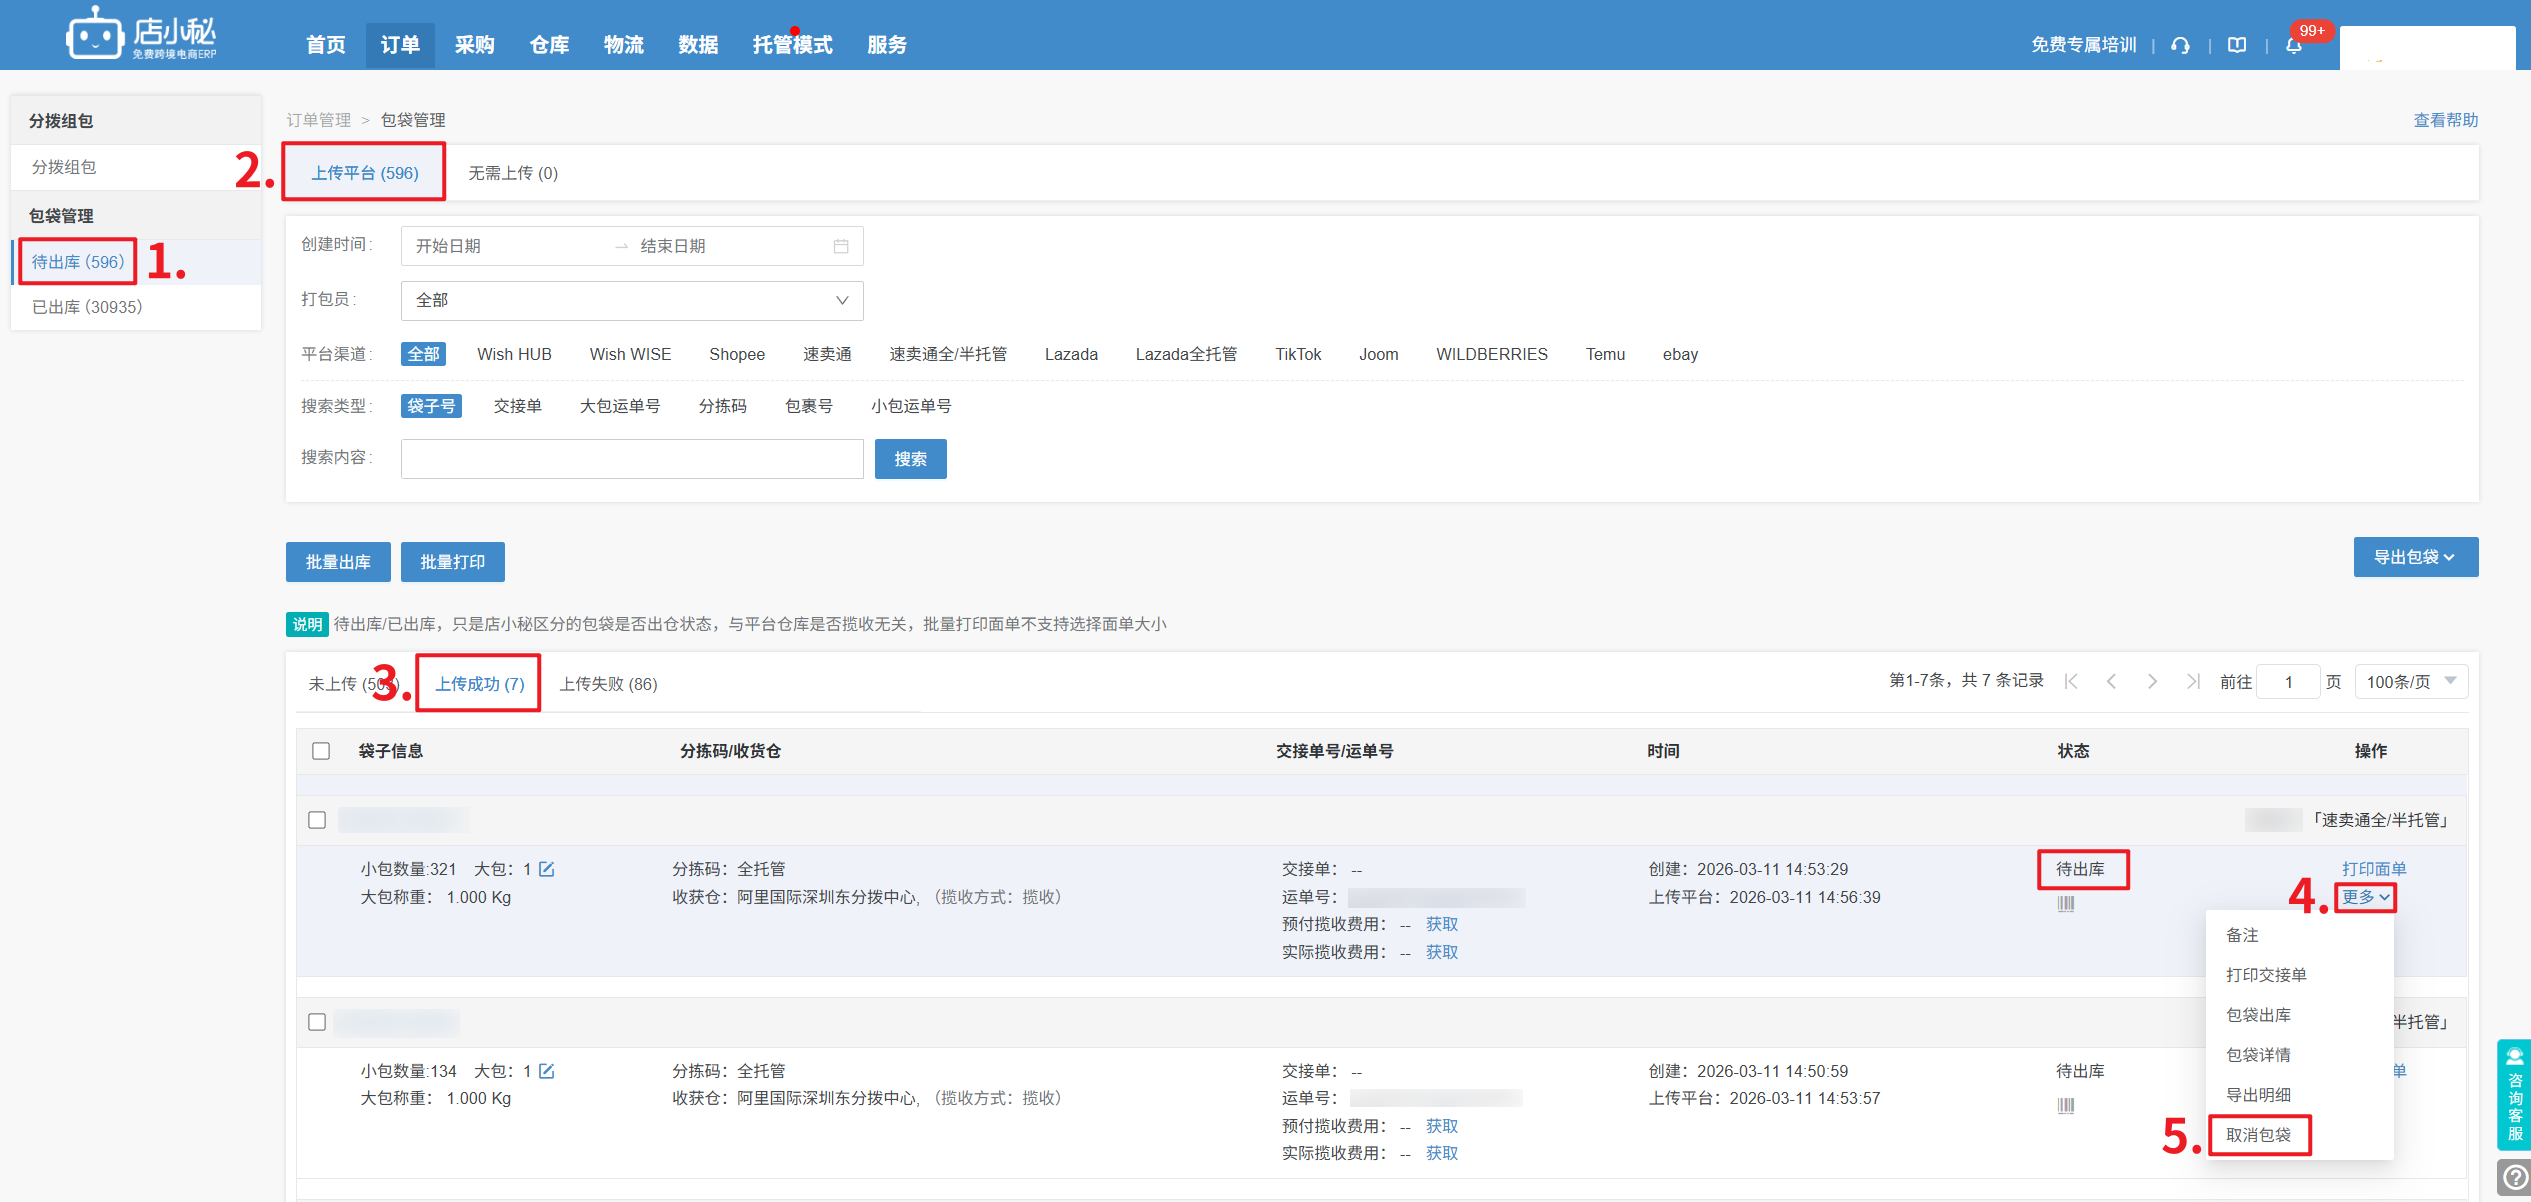This screenshot has width=2531, height=1202.
Task: Check the second package row checkbox
Action: pyautogui.click(x=317, y=1022)
